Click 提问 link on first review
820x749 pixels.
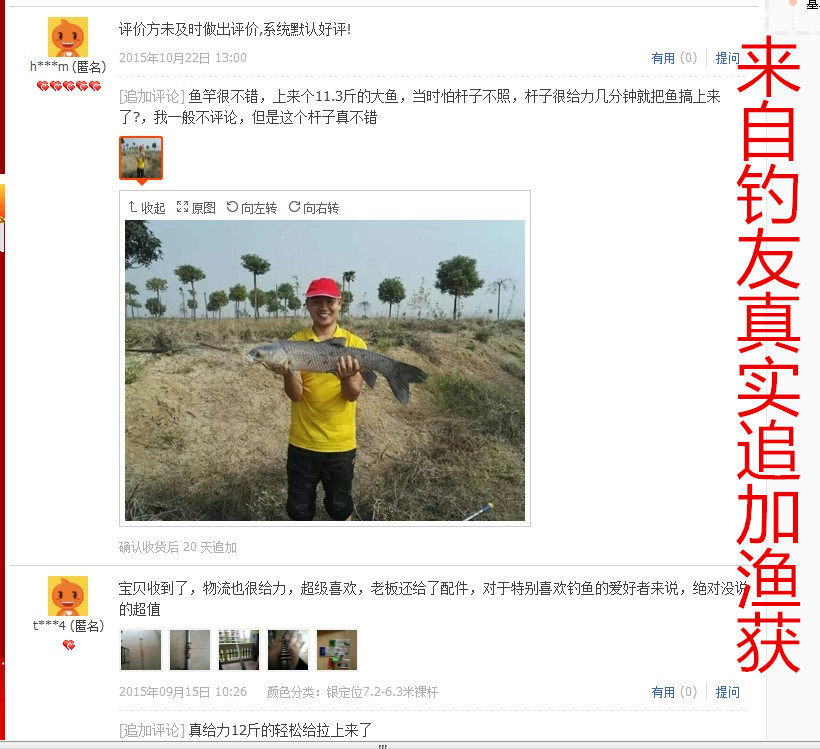point(727,58)
